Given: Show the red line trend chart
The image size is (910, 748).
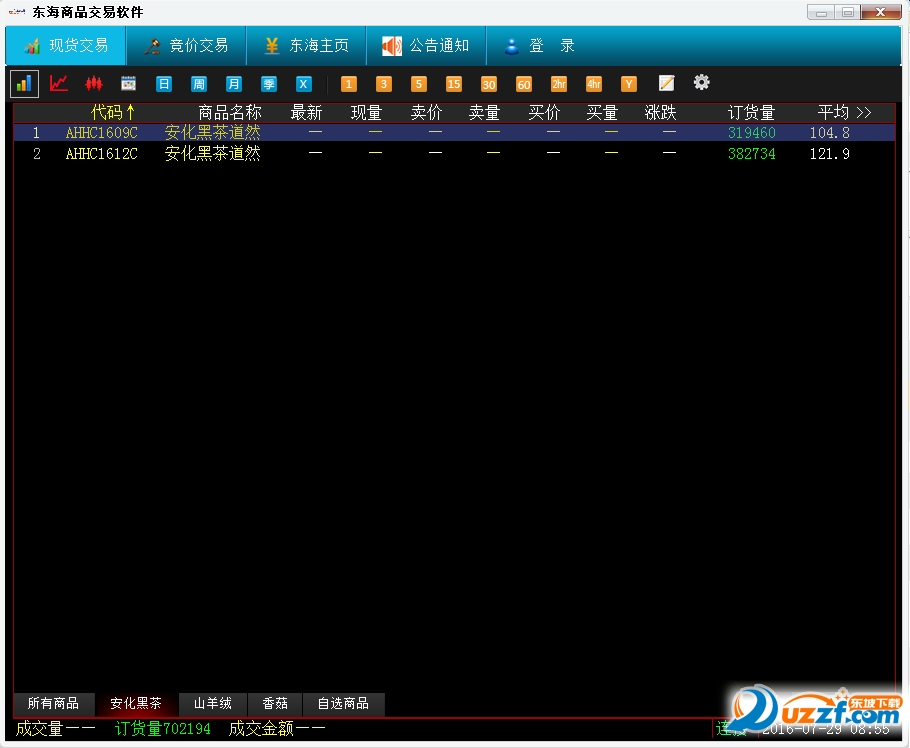Looking at the screenshot, I should click(x=59, y=84).
